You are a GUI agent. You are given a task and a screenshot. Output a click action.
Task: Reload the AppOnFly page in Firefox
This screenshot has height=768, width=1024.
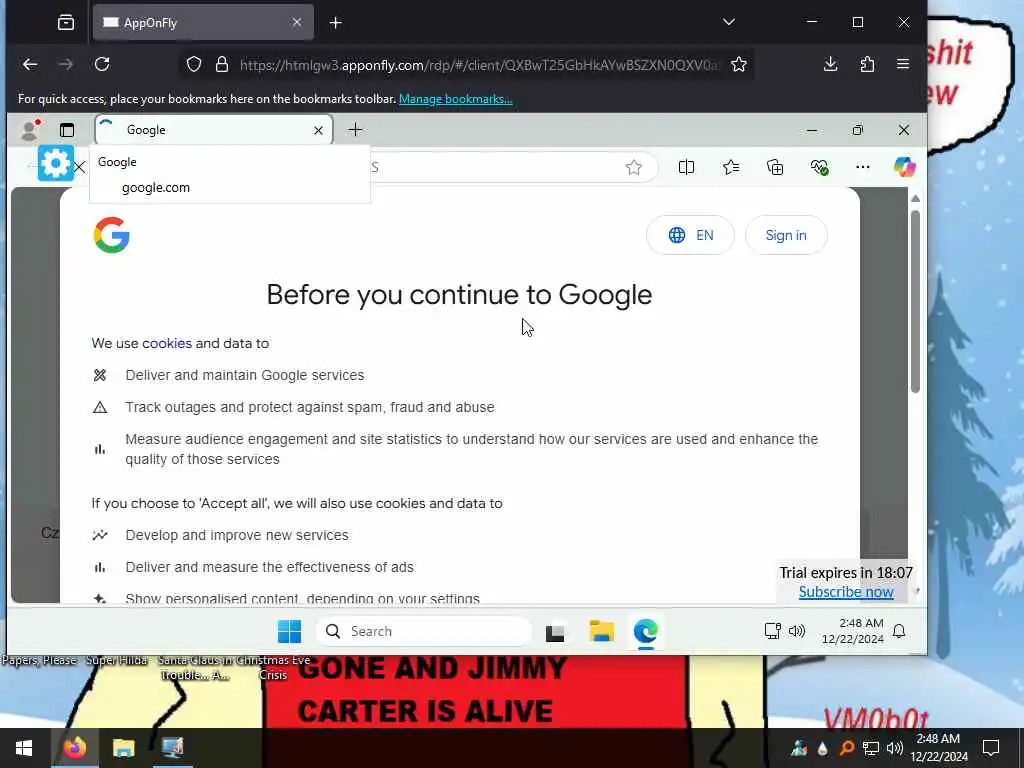[102, 64]
